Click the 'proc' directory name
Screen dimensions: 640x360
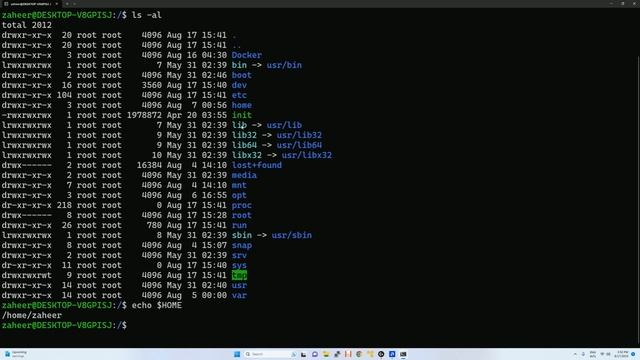[x=242, y=205]
